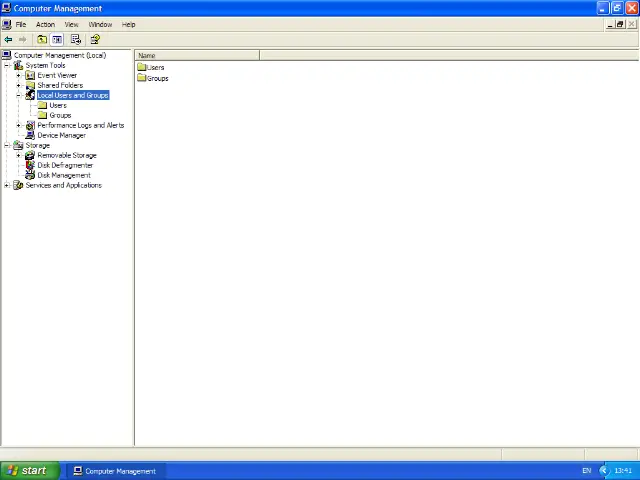The image size is (640, 480).
Task: Select the 'Users' label in tree
Action: pyautogui.click(x=58, y=105)
